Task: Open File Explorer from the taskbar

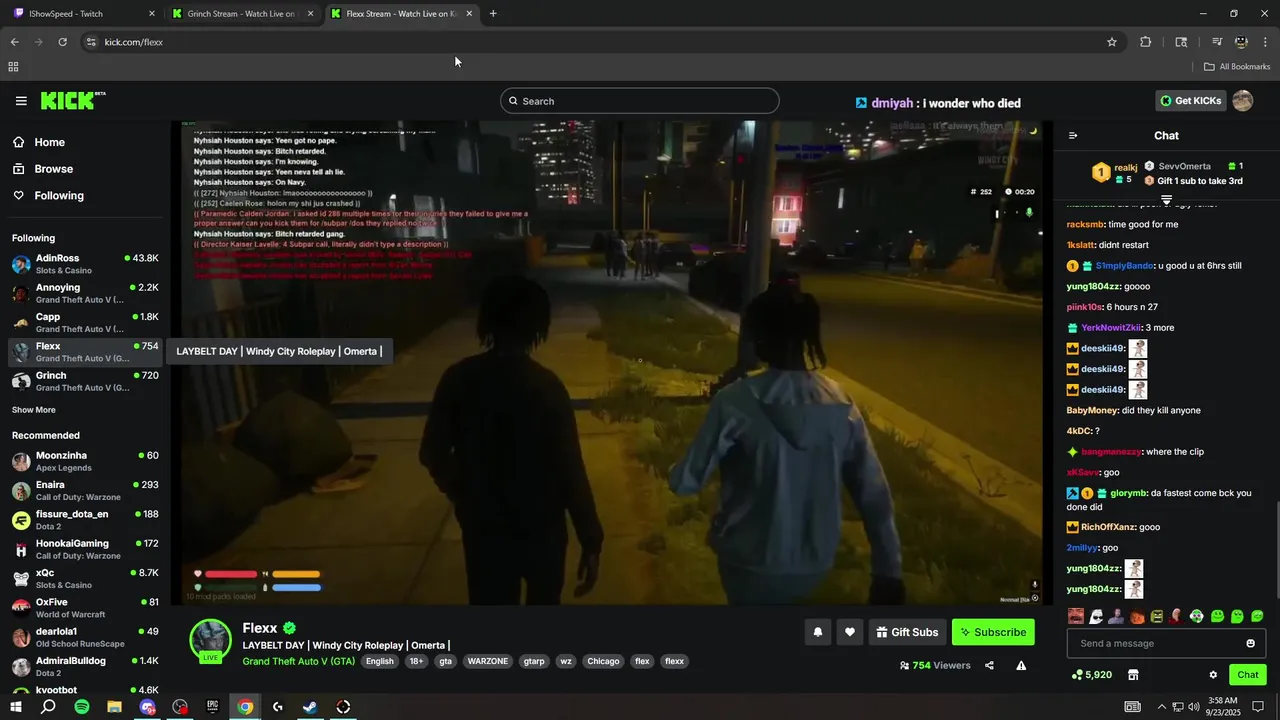Action: pyautogui.click(x=114, y=707)
